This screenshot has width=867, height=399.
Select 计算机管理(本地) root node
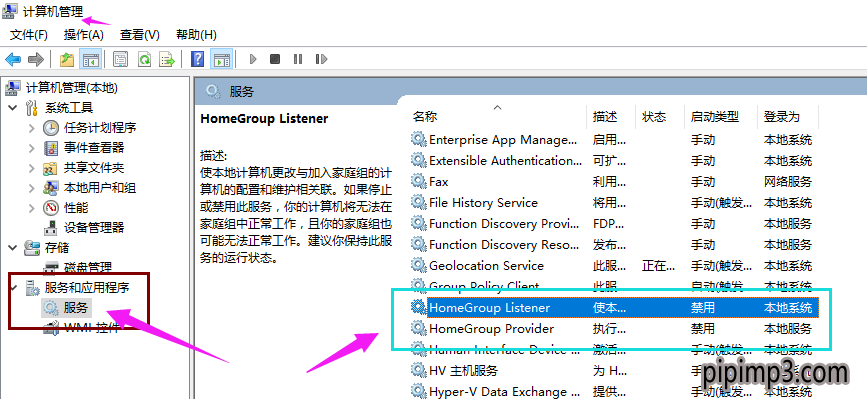point(71,87)
